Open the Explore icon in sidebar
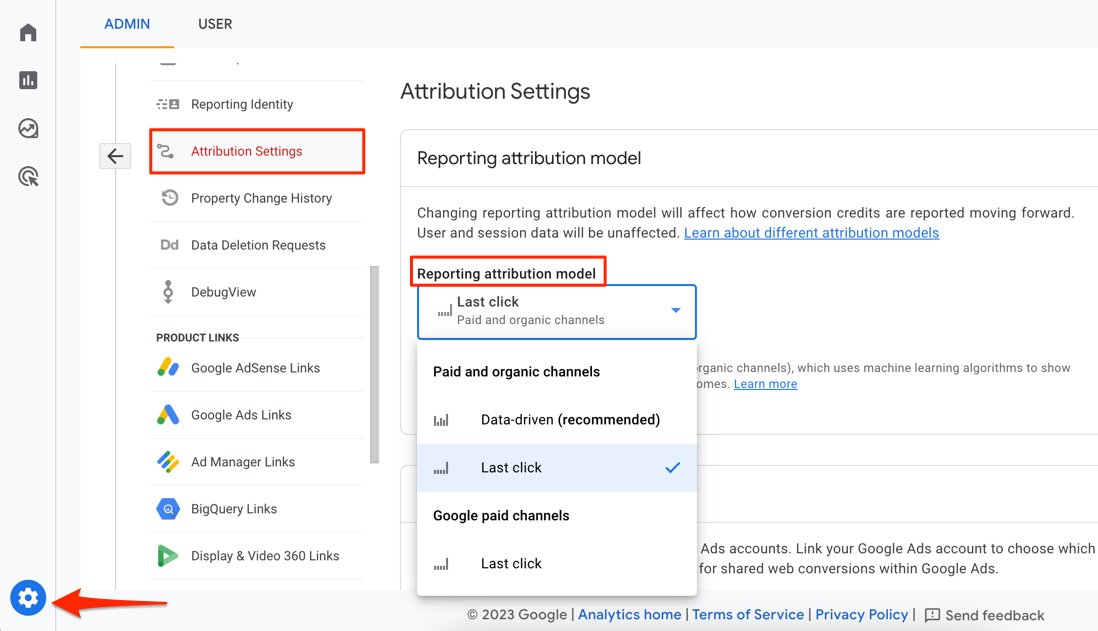Image resolution: width=1098 pixels, height=631 pixels. 28,129
